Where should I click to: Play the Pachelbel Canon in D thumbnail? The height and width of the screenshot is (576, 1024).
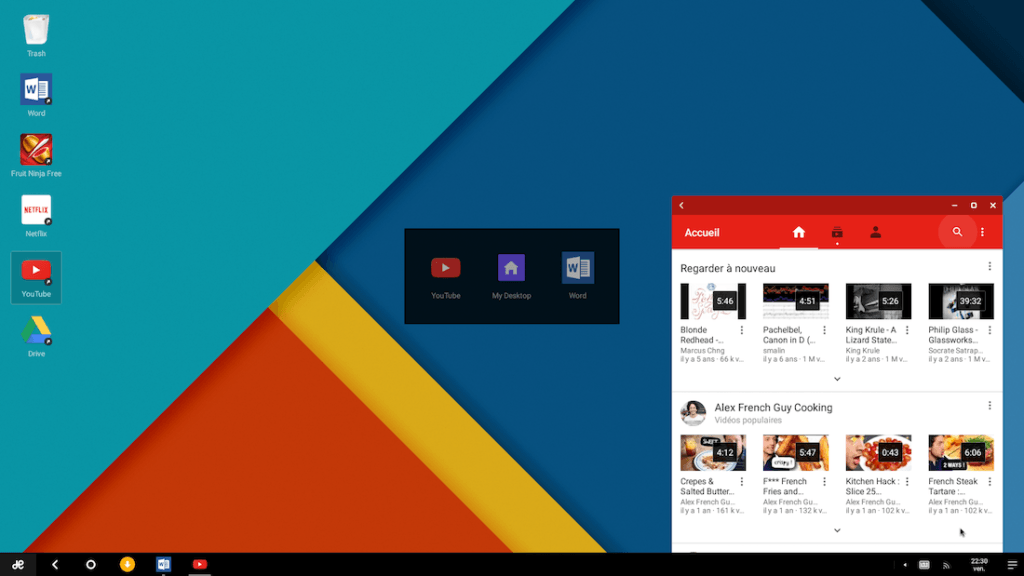(795, 301)
